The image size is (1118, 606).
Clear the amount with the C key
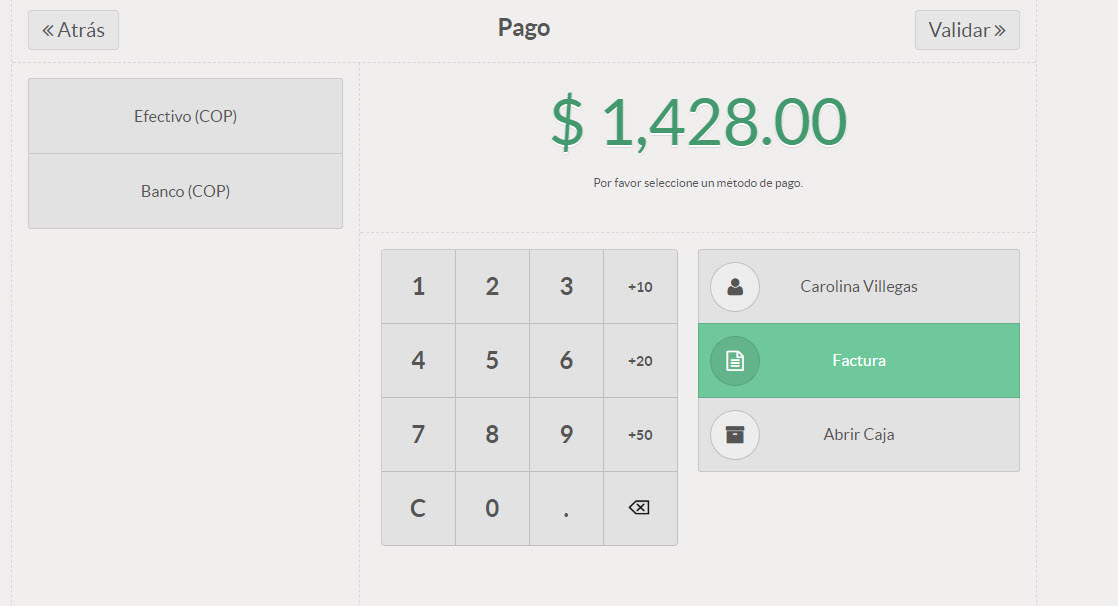[418, 509]
